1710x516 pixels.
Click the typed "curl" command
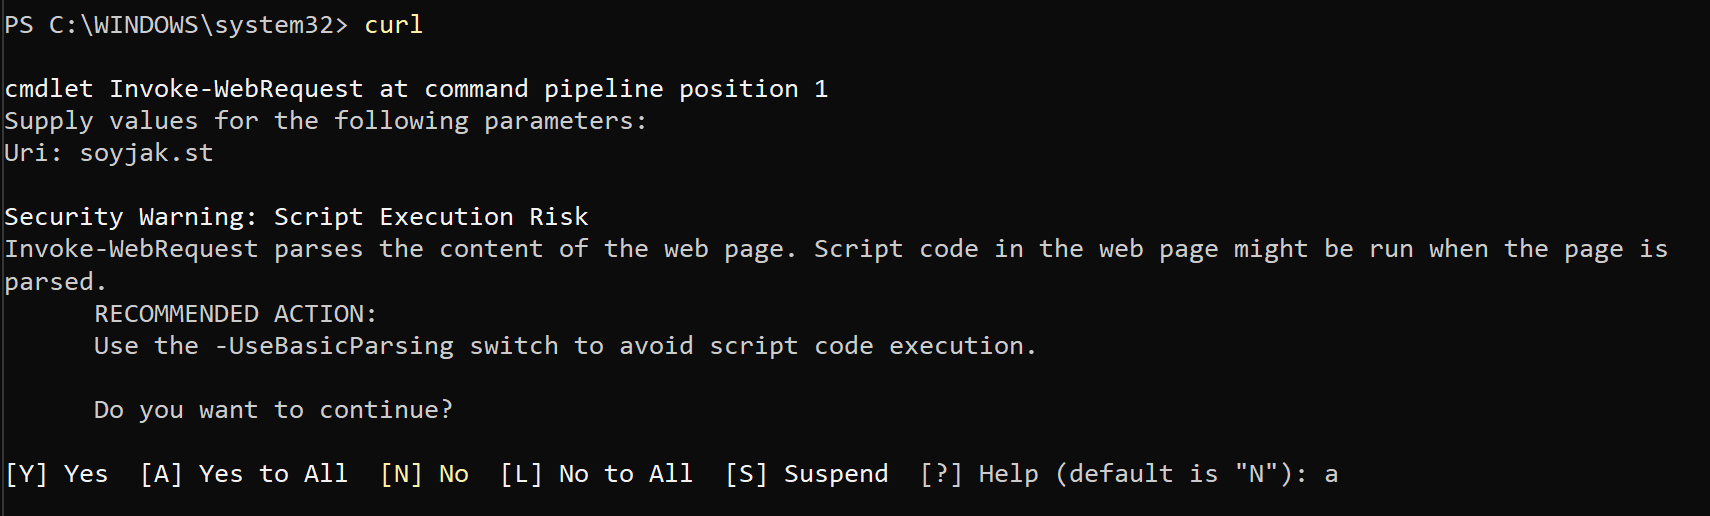(x=393, y=25)
